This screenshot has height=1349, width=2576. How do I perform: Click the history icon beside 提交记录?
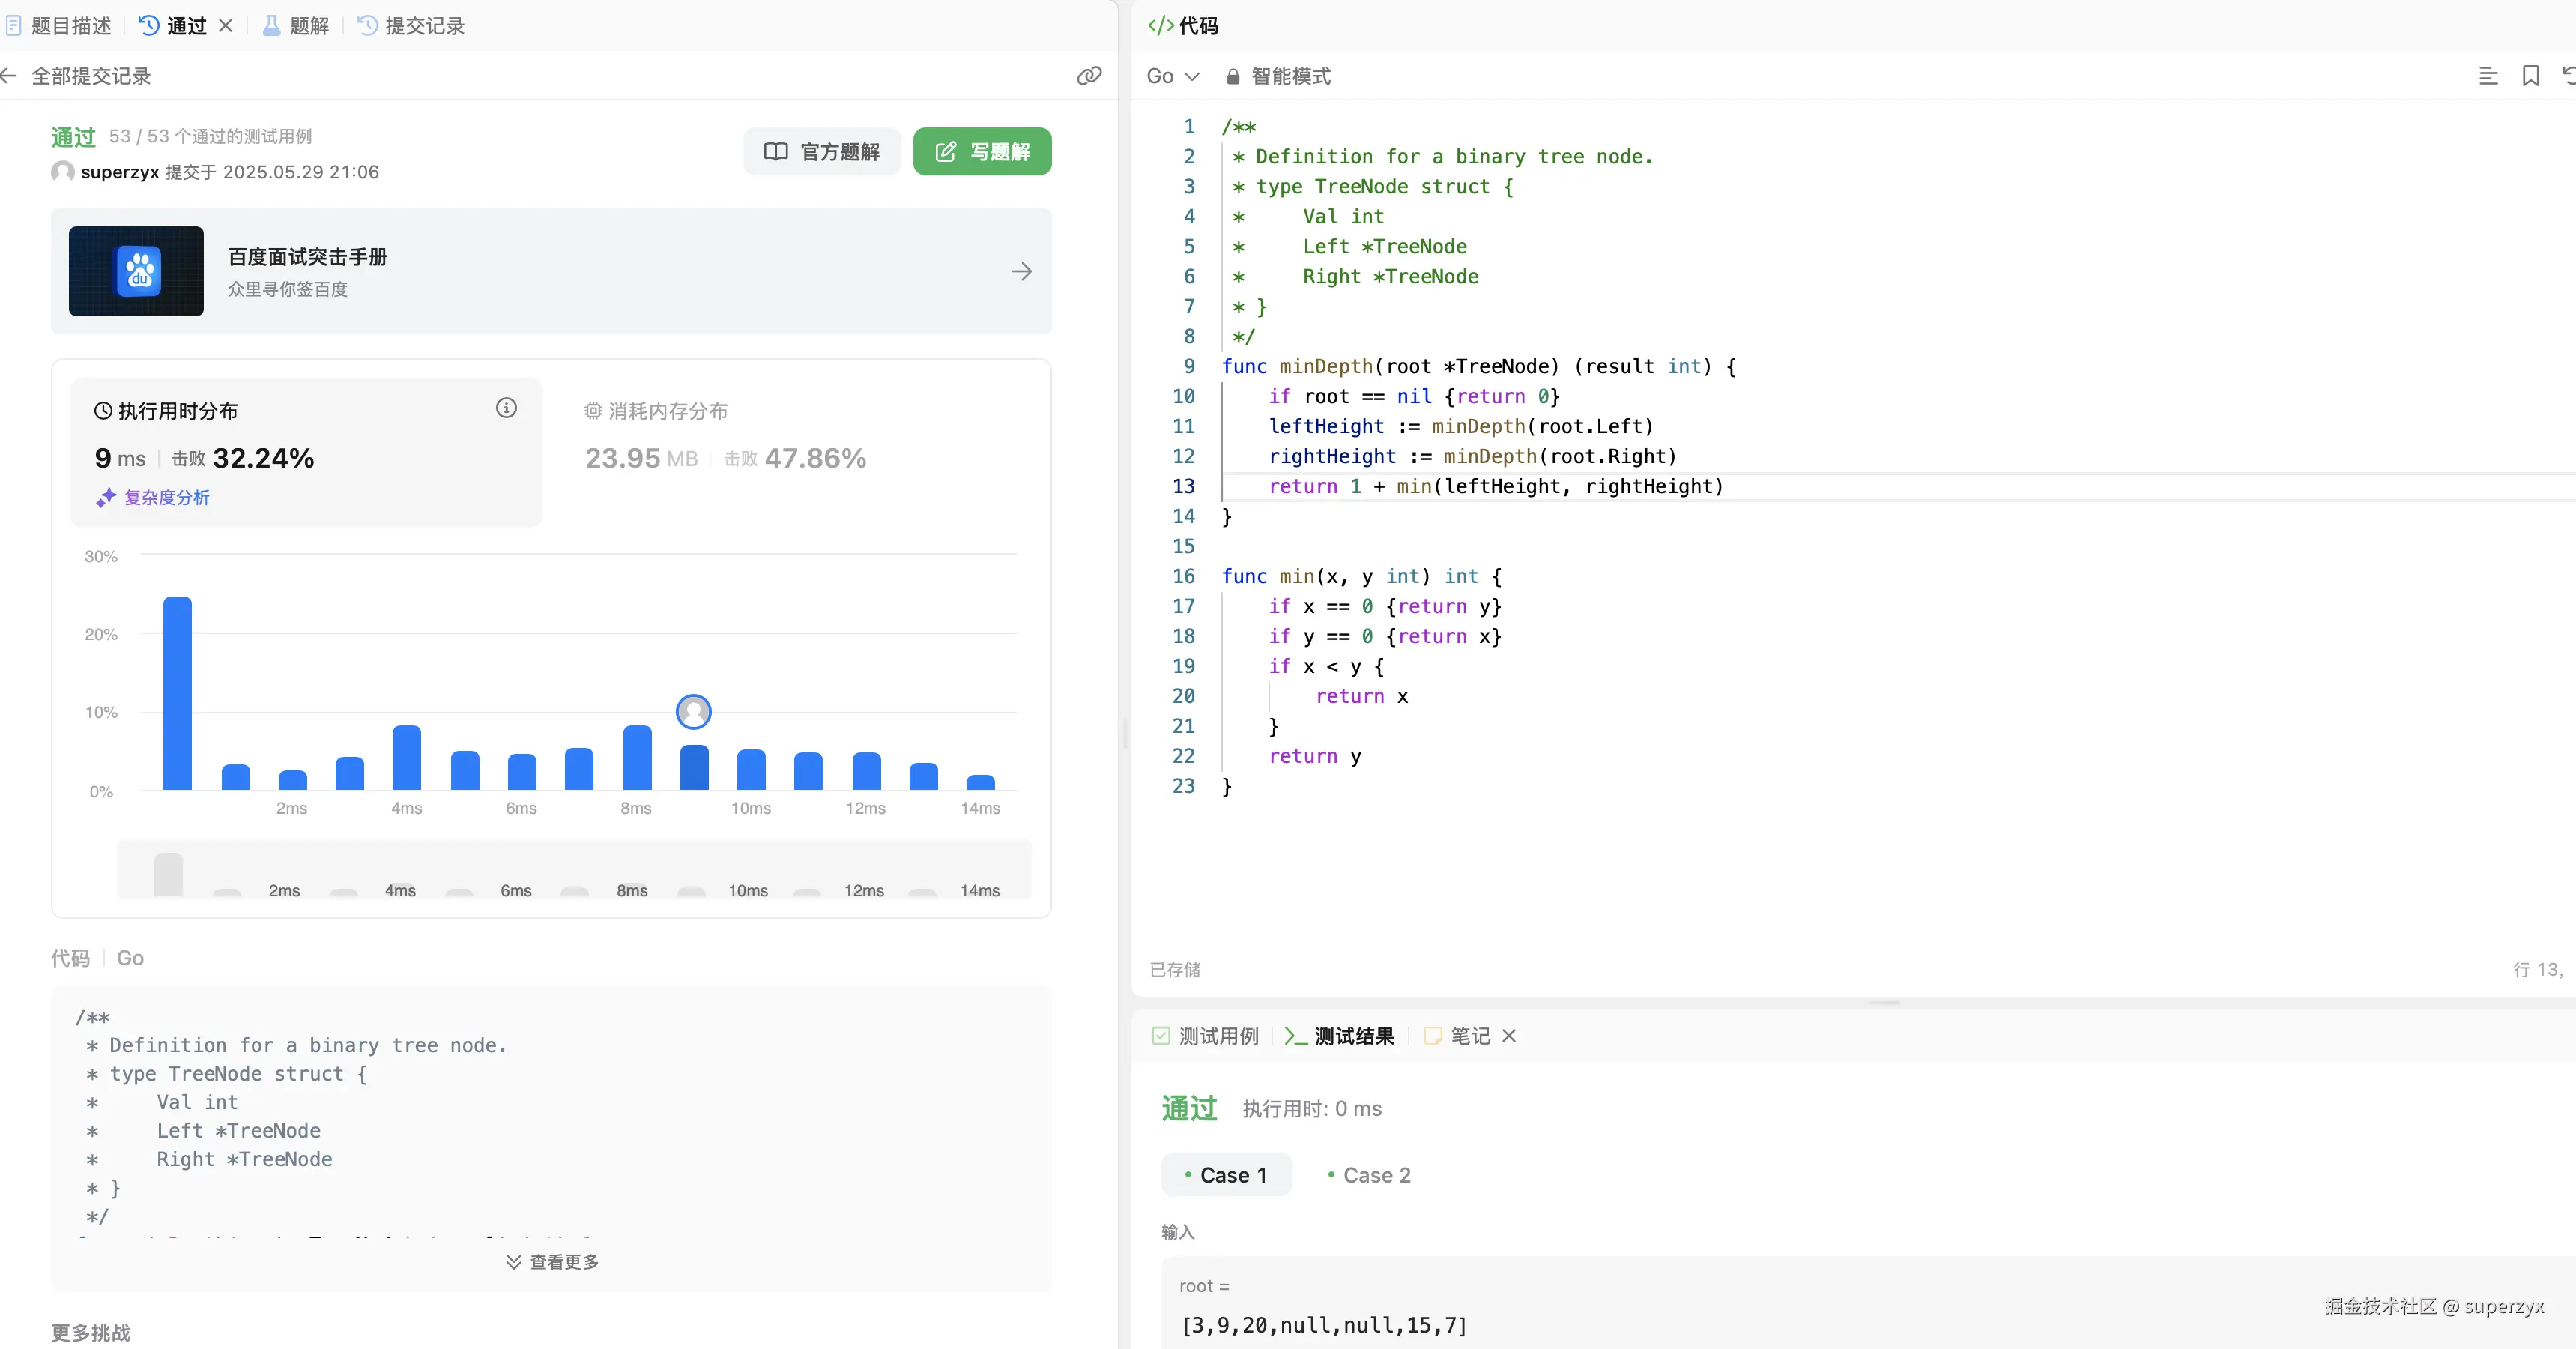click(x=367, y=26)
